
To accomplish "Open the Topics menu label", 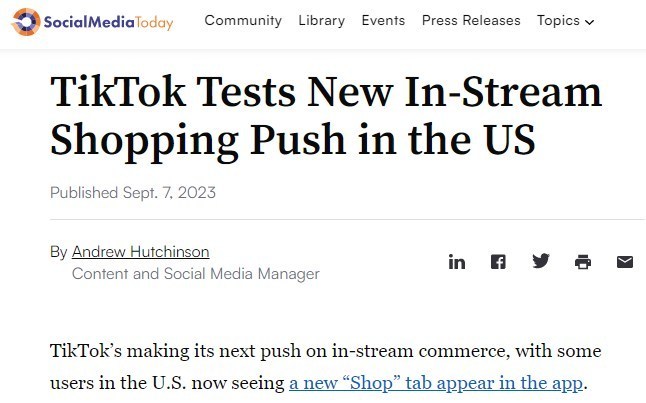I will [x=558, y=21].
